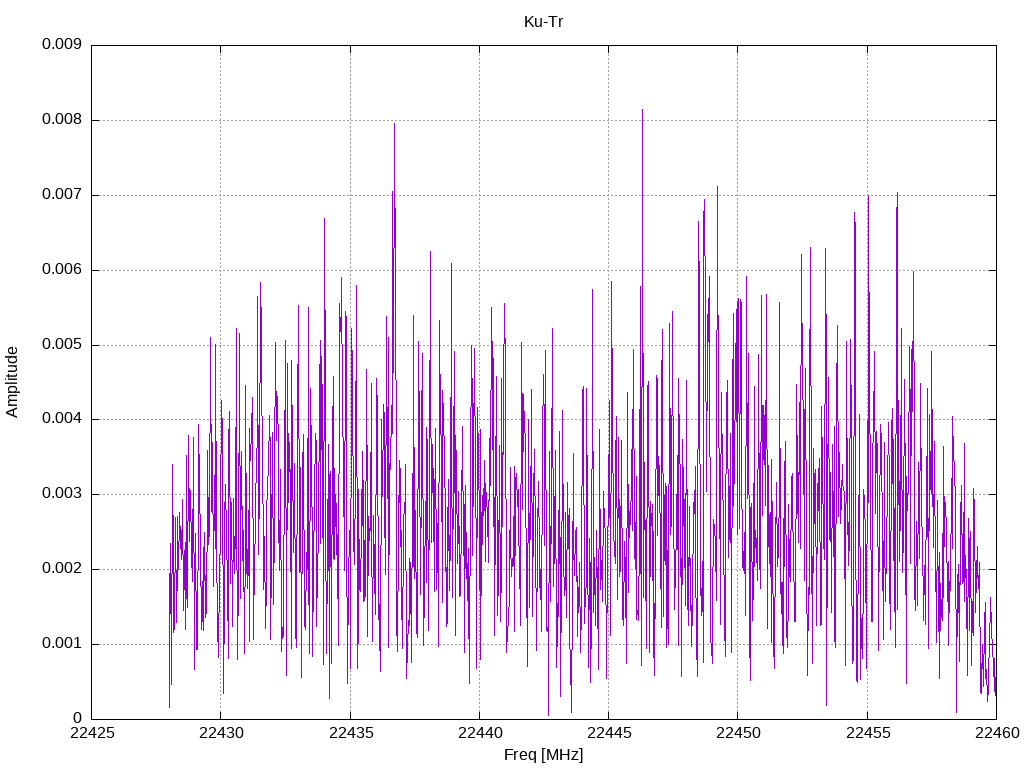The height and width of the screenshot is (768, 1024).
Task: Click the y-axis tick label 0.006
Action: [62, 270]
